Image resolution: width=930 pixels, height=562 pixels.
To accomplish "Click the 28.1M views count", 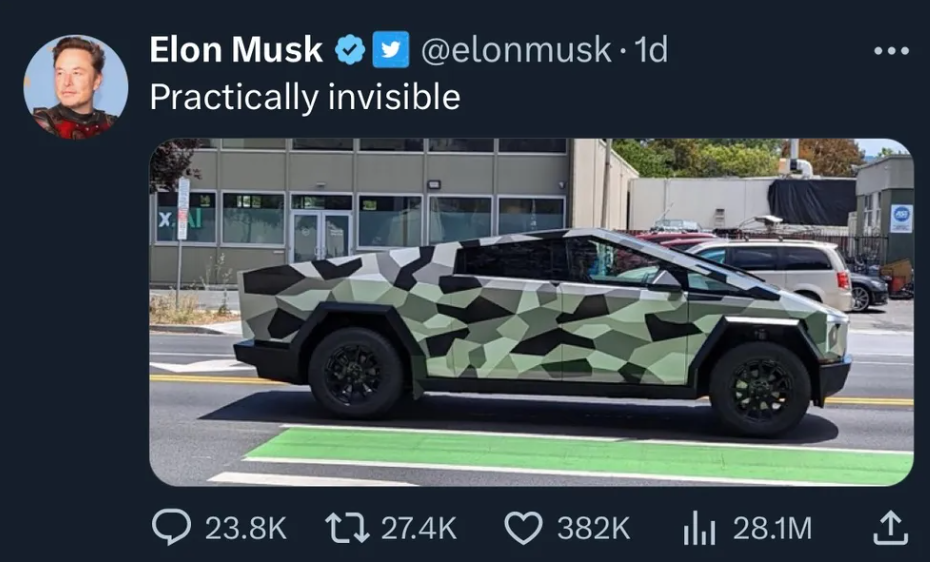I will point(772,528).
